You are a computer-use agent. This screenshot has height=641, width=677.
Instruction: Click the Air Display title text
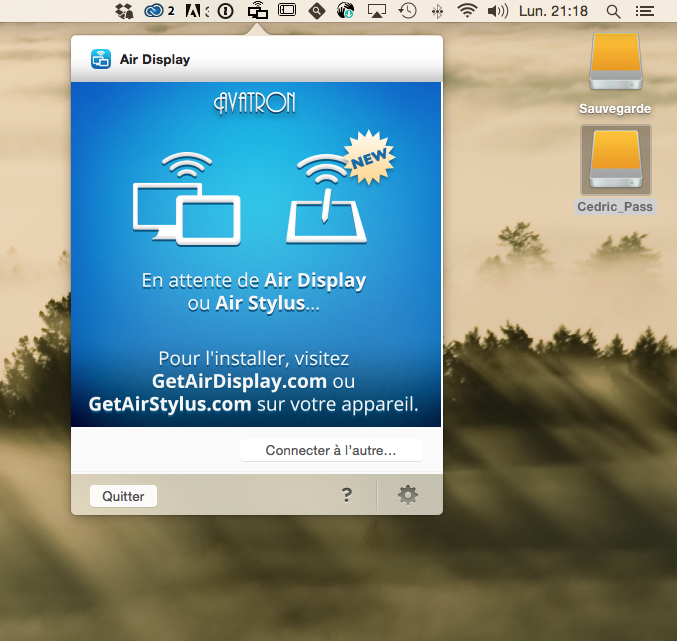click(x=155, y=59)
